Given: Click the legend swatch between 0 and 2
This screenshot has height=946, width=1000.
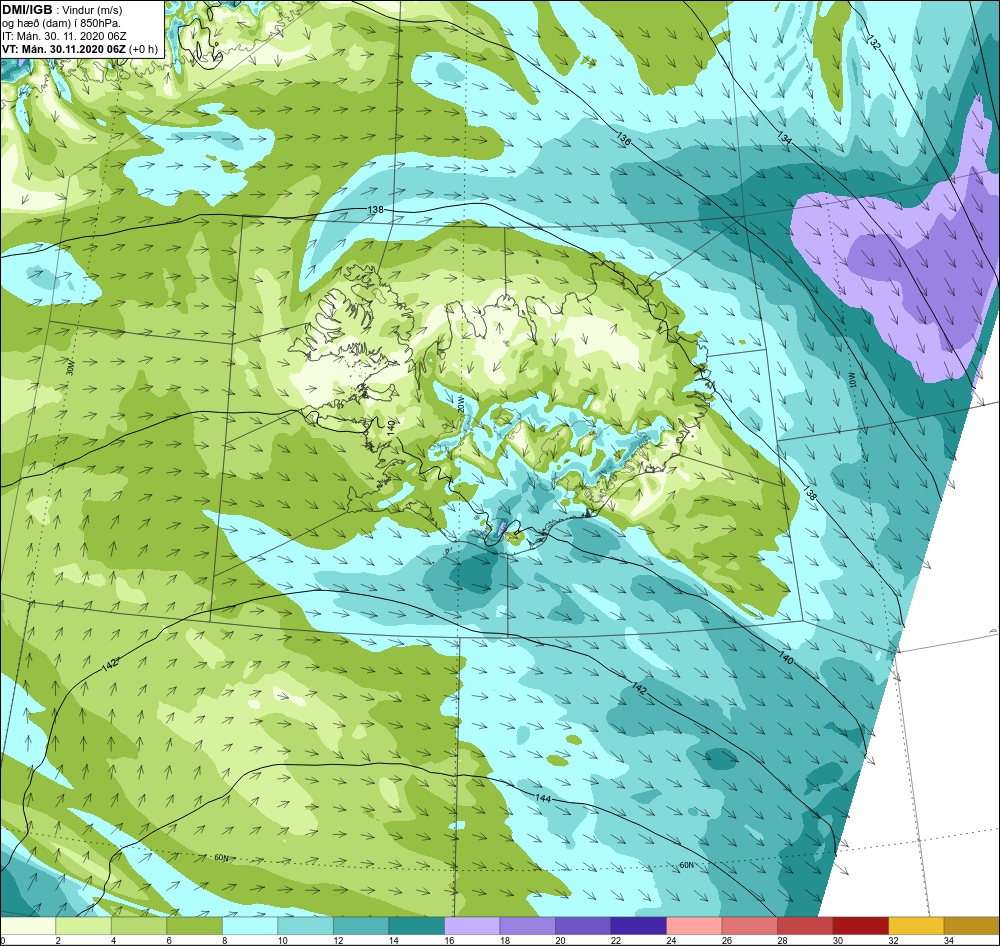Looking at the screenshot, I should pos(28,926).
